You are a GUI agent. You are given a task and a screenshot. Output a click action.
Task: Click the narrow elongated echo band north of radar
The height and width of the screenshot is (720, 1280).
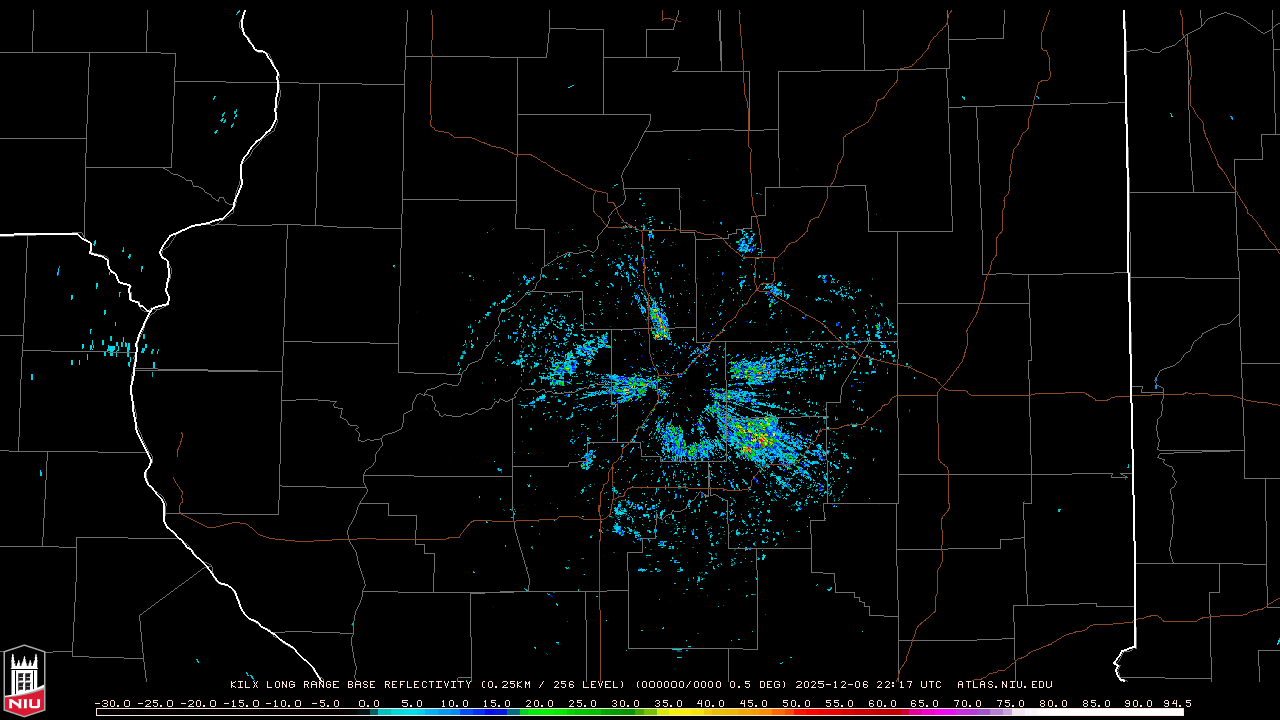tap(656, 318)
